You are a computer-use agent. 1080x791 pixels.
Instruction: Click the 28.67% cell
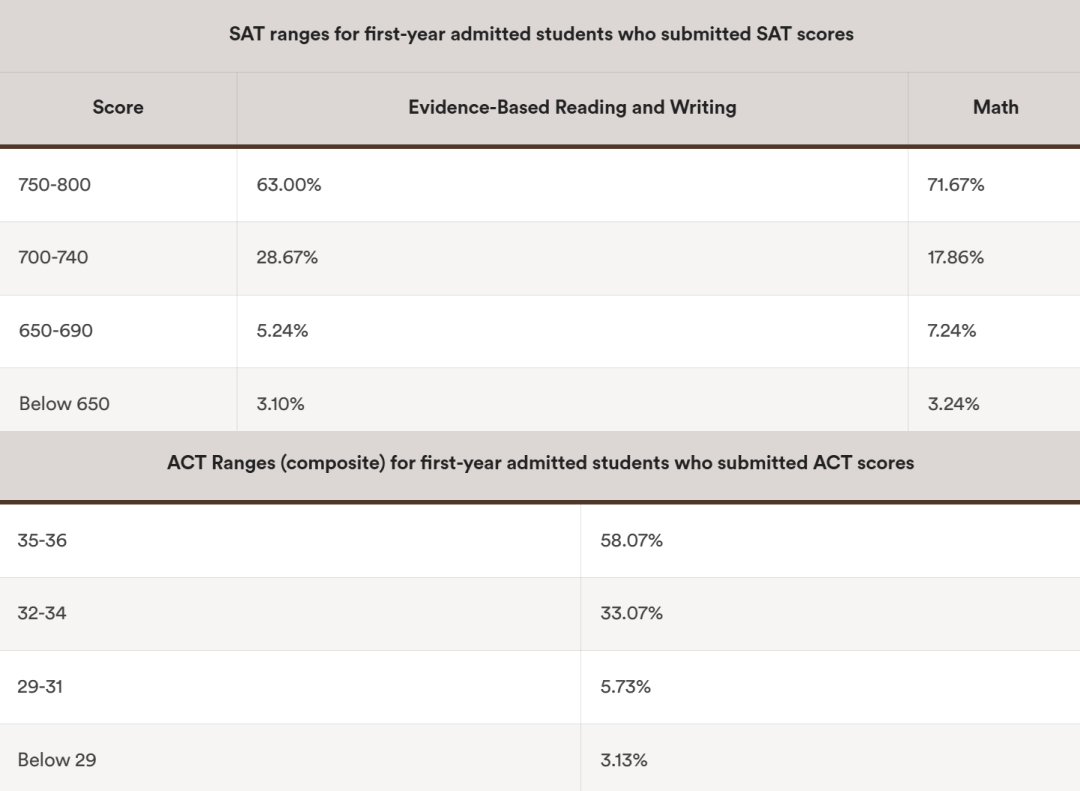tap(287, 258)
